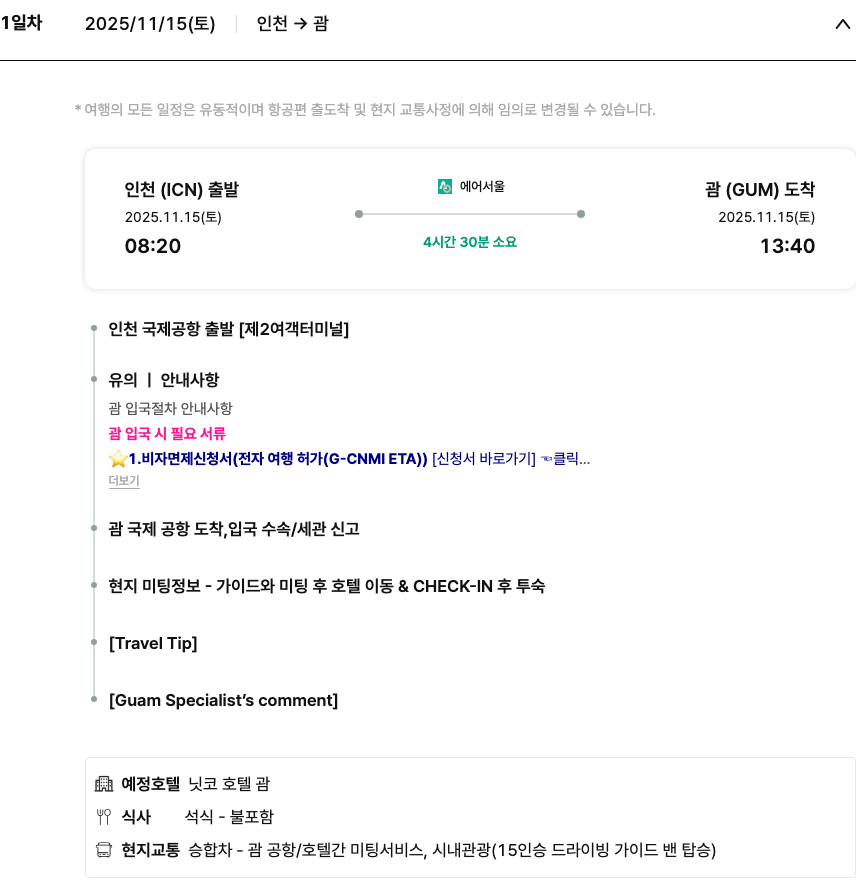
Task: Expand the [Travel Tip] section
Action: pos(153,643)
